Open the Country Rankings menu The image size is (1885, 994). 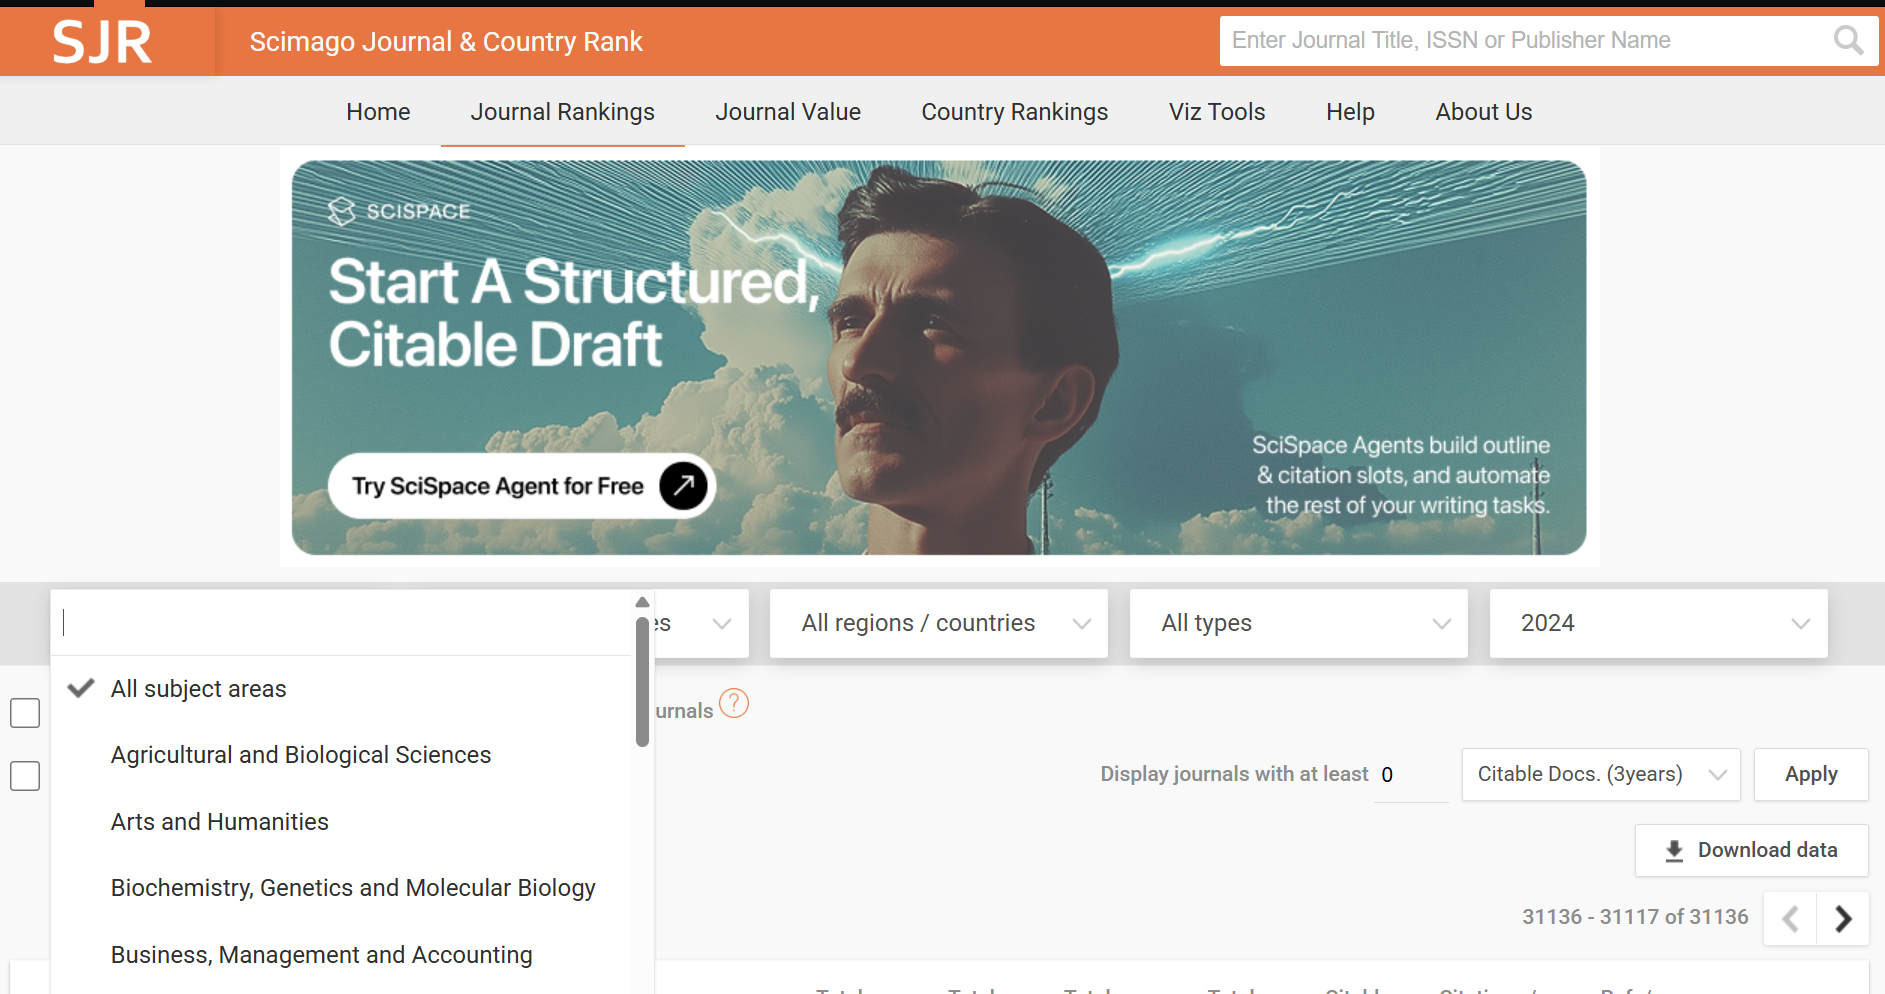point(1014,112)
